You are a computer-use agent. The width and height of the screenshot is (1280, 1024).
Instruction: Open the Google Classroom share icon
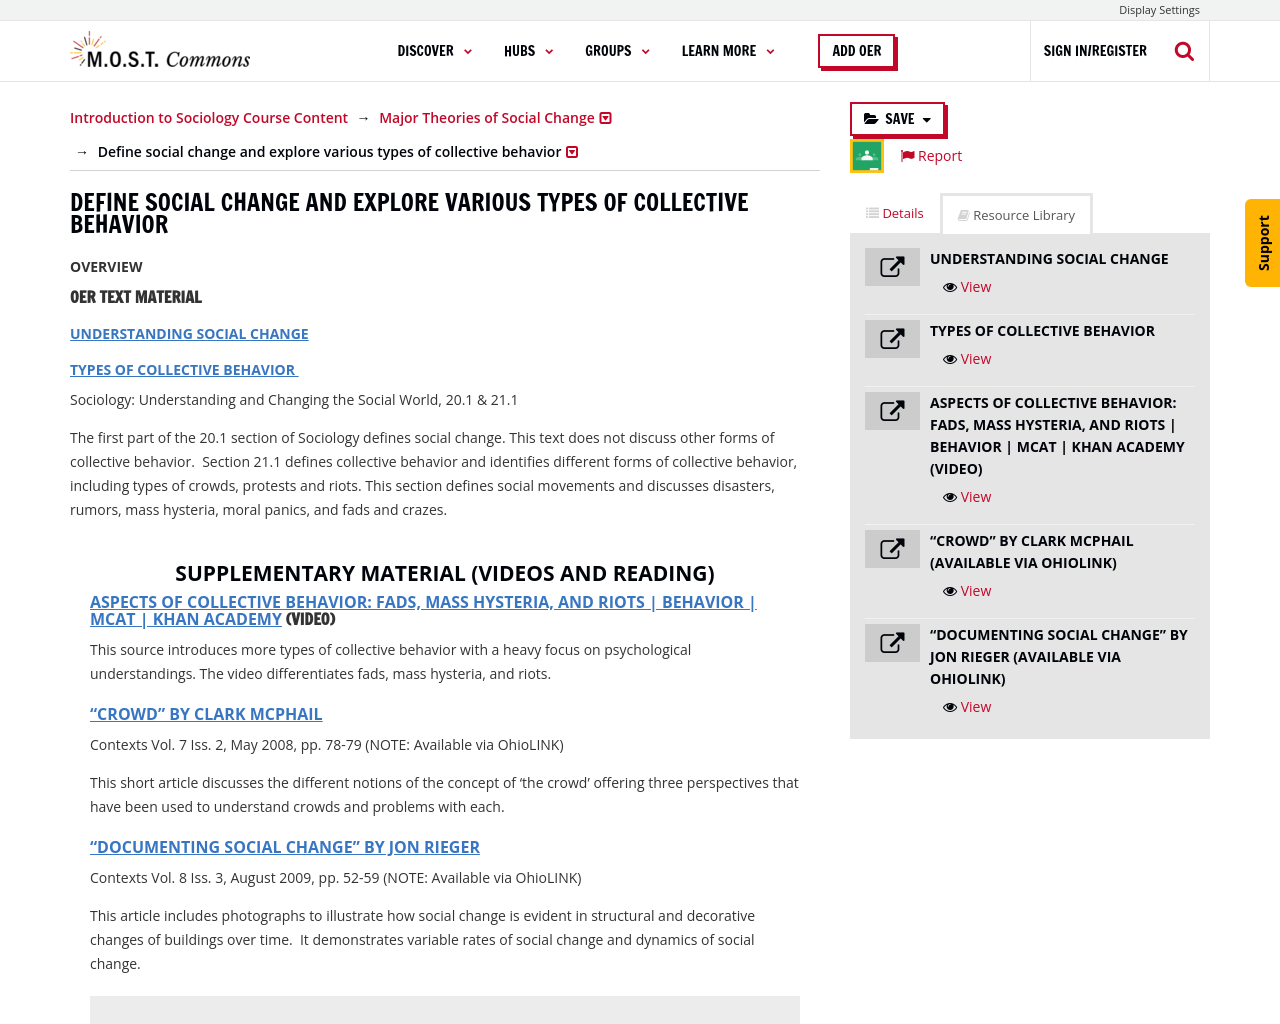[x=867, y=156]
